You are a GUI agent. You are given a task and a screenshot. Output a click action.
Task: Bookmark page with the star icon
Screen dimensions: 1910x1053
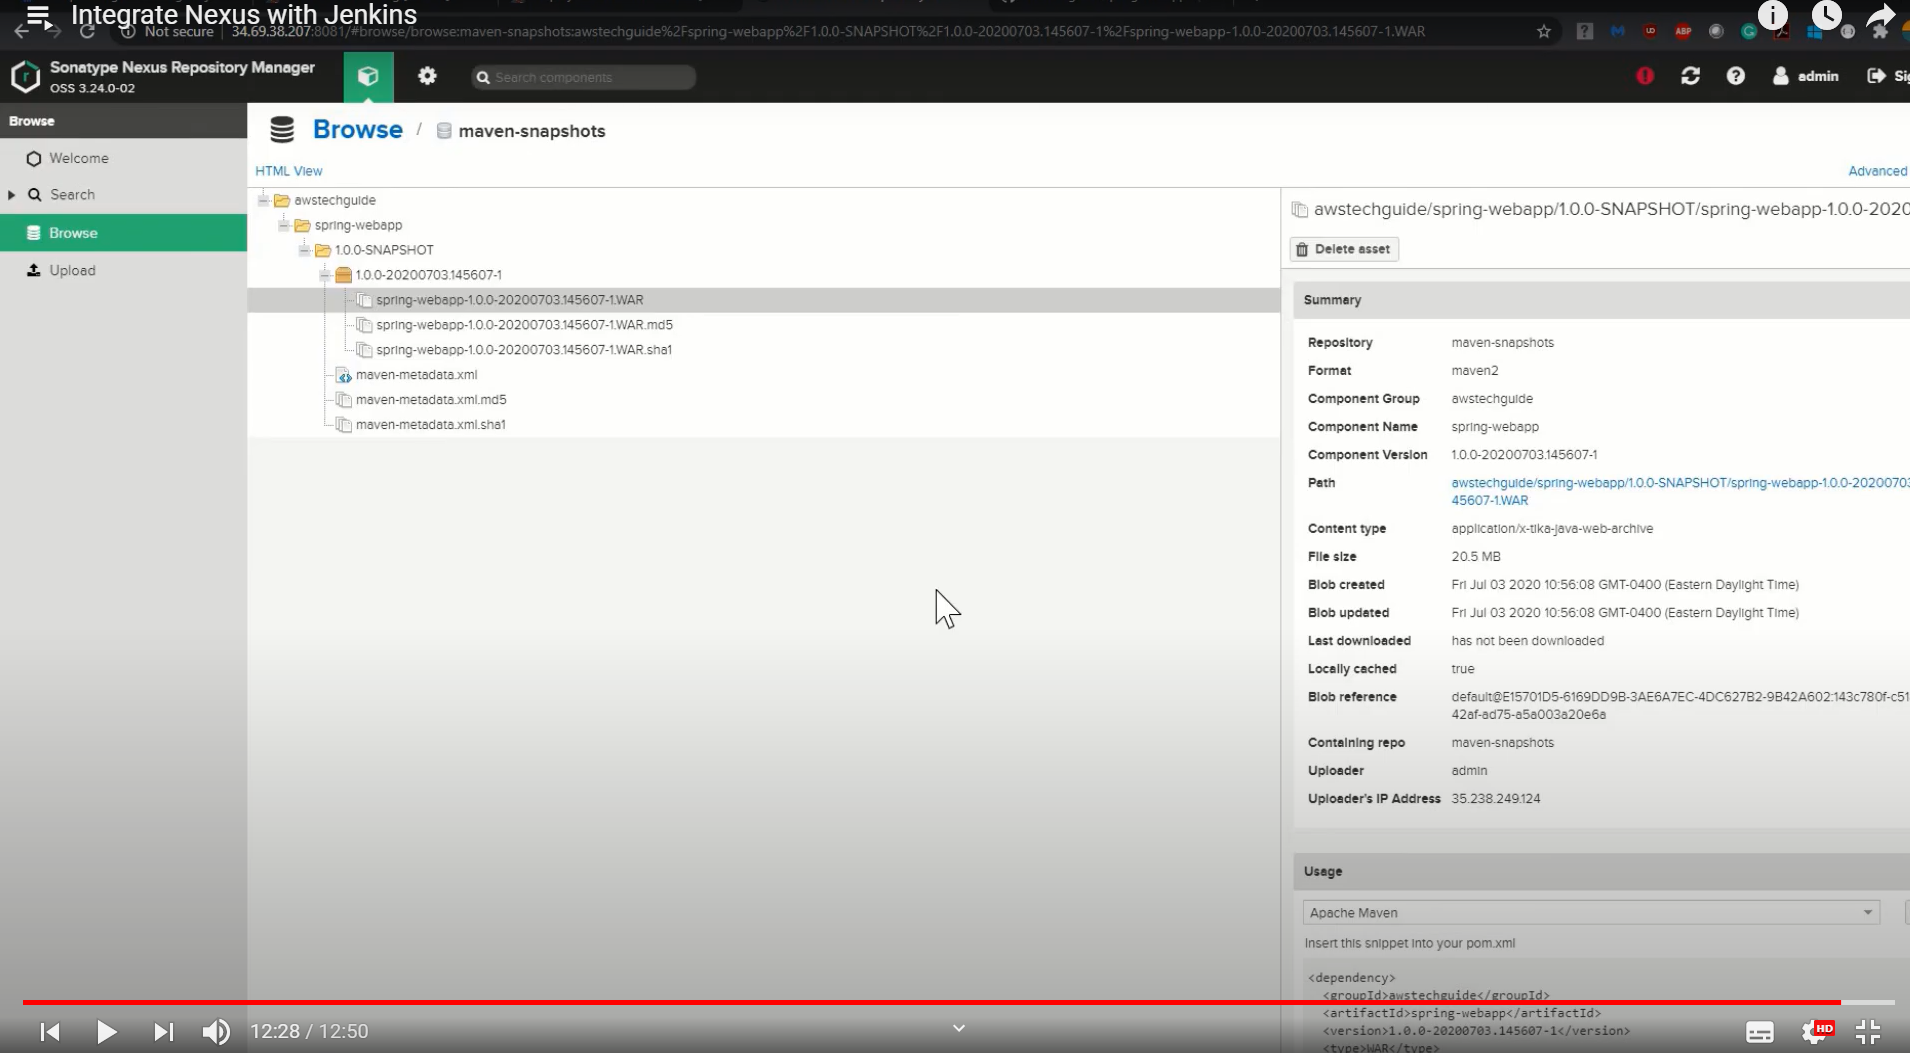coord(1544,32)
